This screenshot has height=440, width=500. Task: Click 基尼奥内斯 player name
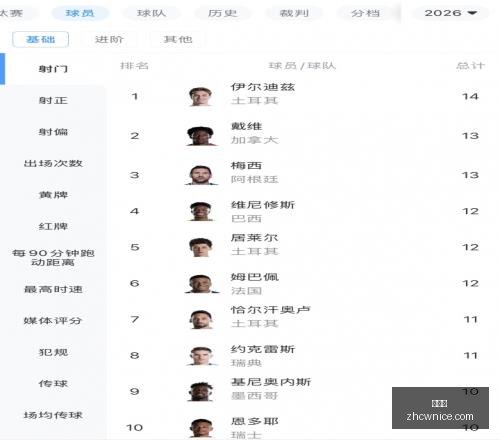pyautogui.click(x=271, y=382)
